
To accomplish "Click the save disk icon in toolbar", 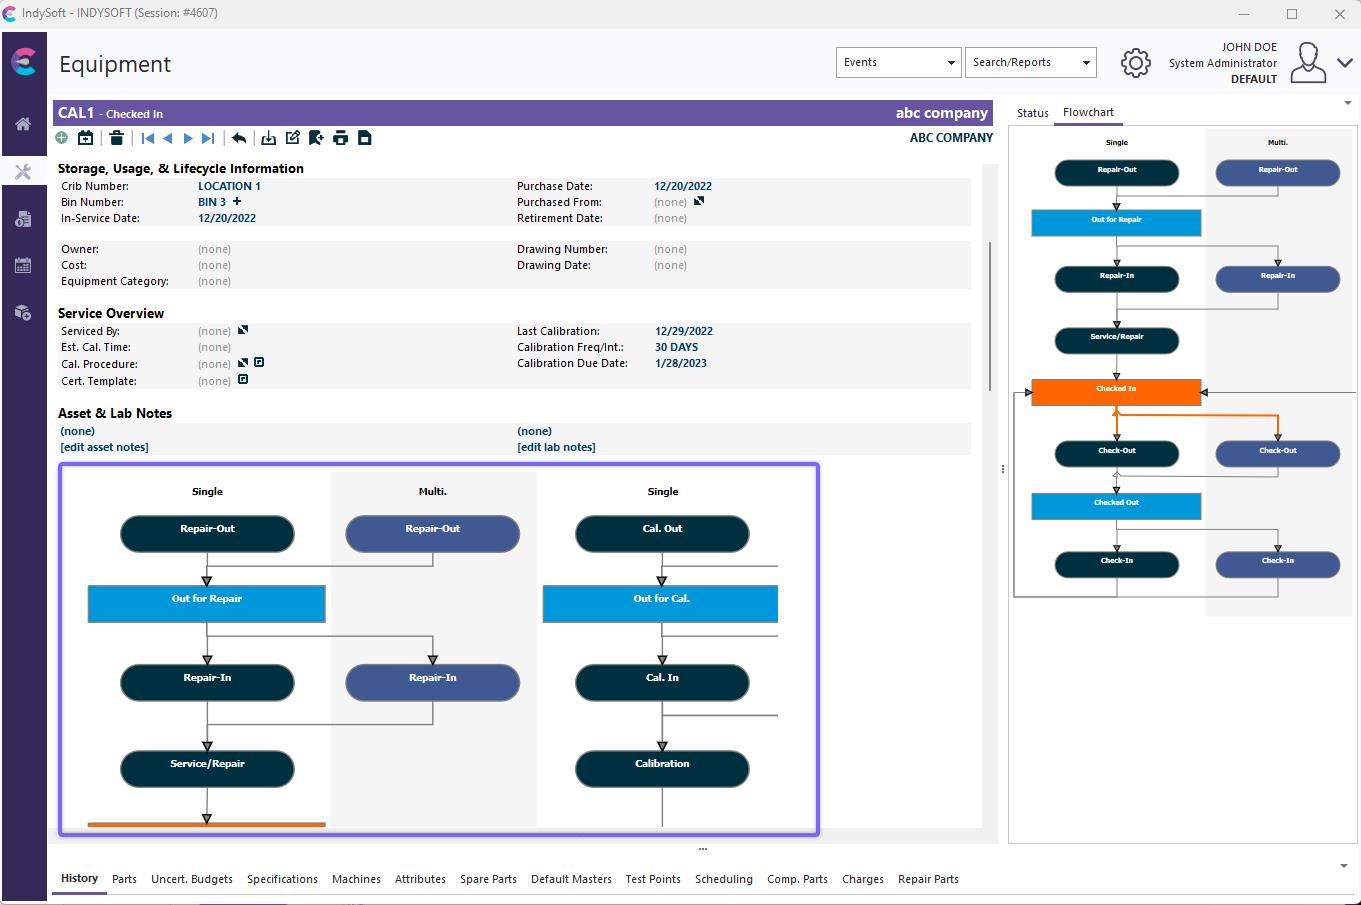I will [x=365, y=138].
